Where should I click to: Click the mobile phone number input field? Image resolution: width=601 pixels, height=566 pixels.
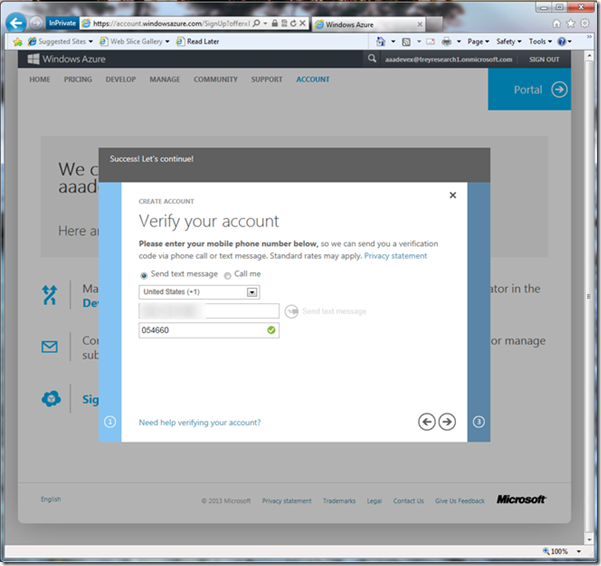coord(209,311)
